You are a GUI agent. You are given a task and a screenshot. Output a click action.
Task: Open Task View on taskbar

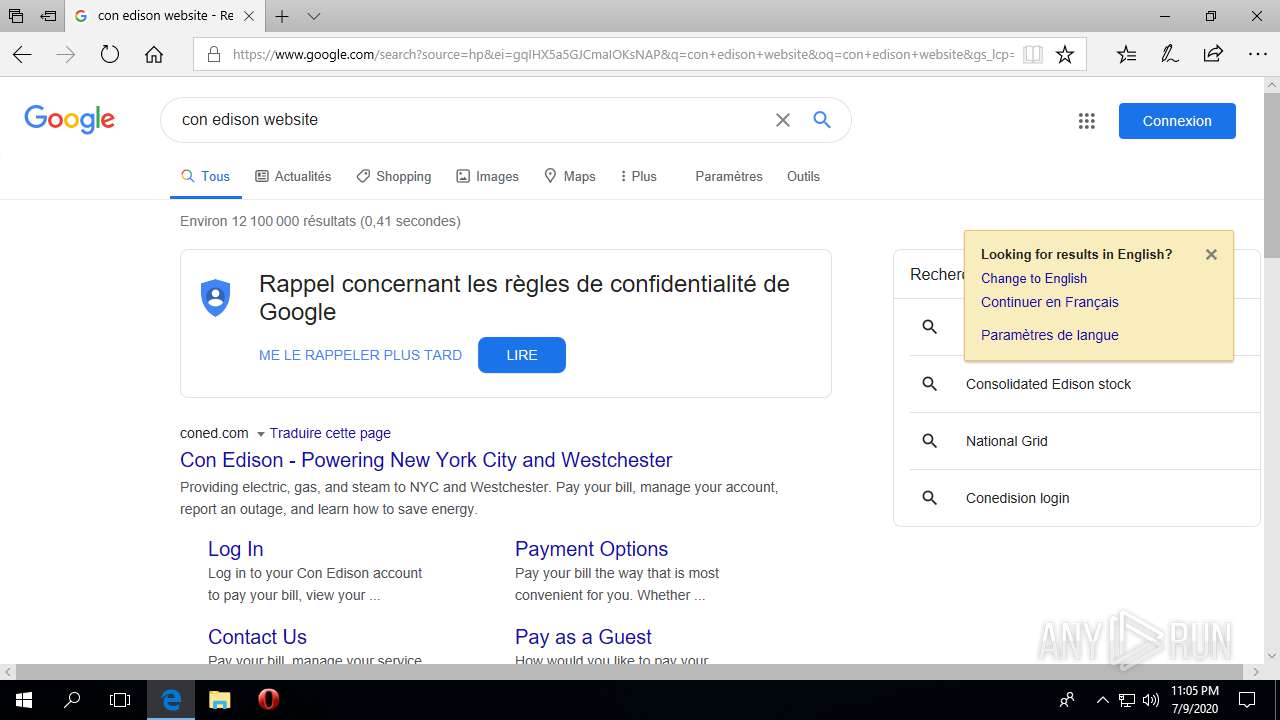[x=120, y=700]
